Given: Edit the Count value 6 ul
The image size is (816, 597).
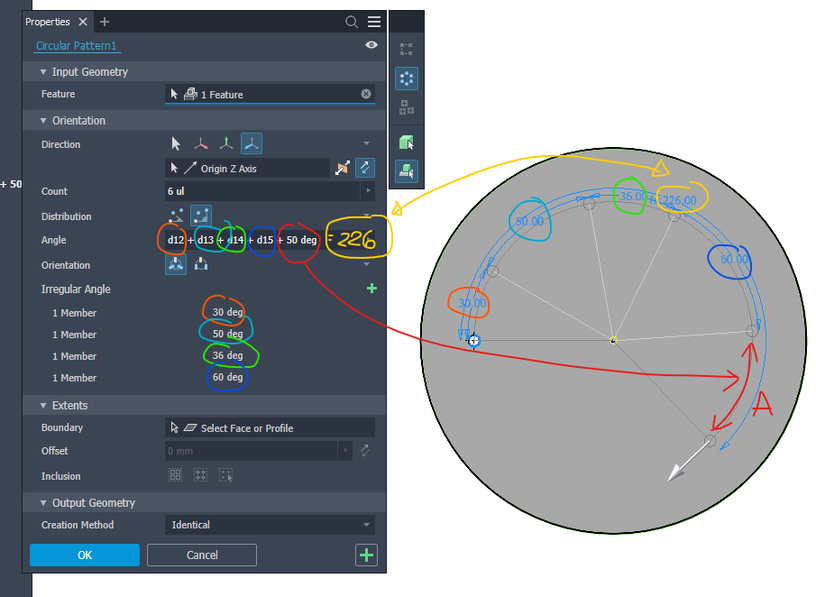Looking at the screenshot, I should (x=262, y=191).
